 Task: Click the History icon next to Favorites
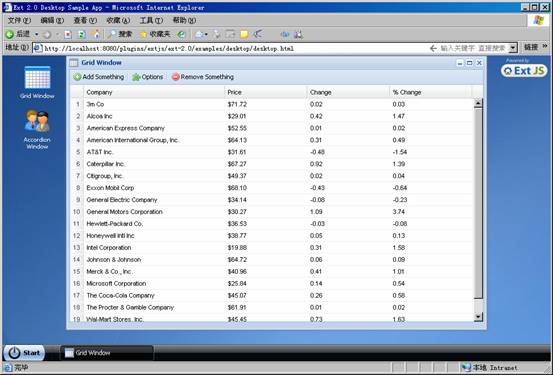(181, 34)
